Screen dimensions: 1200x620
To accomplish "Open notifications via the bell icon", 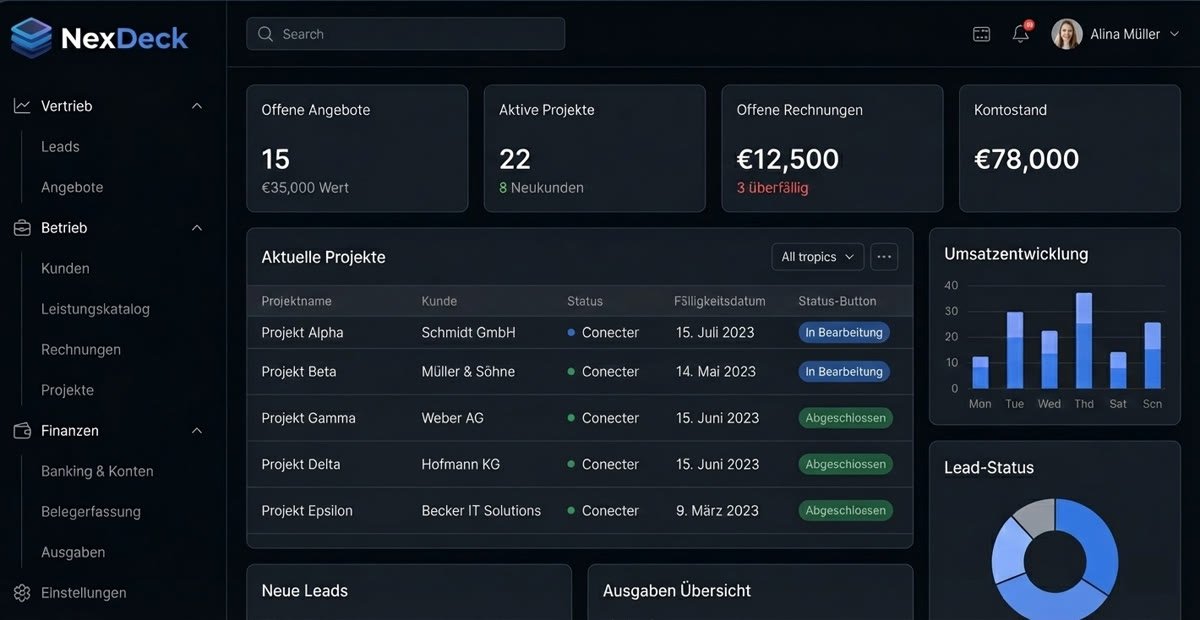I will pyautogui.click(x=1020, y=33).
